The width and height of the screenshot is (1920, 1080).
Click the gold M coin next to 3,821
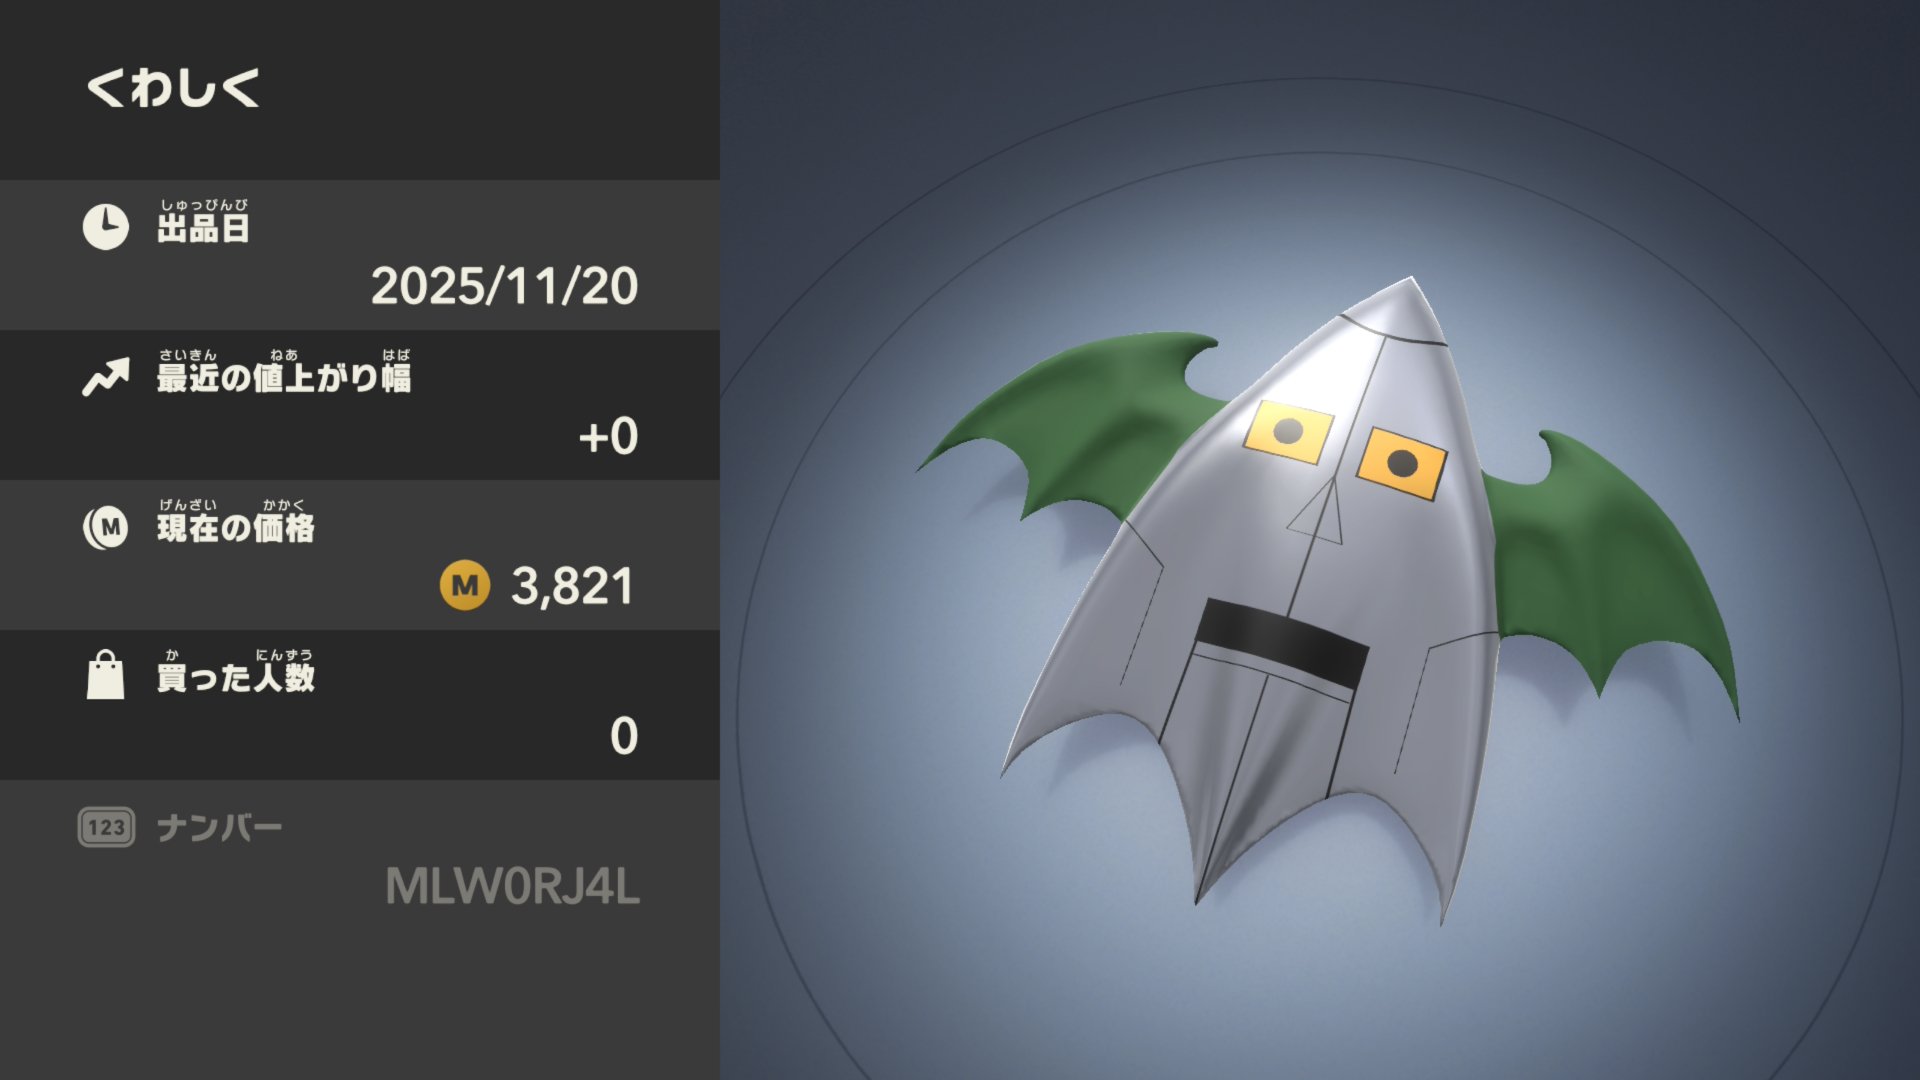tap(465, 585)
